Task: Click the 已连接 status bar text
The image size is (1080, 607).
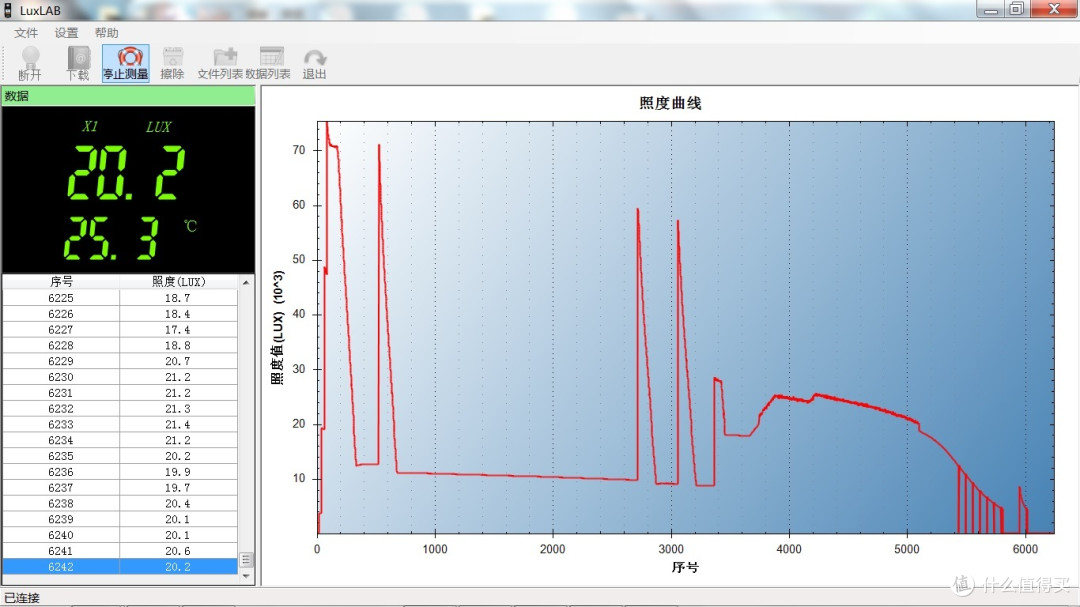Action: 22,597
